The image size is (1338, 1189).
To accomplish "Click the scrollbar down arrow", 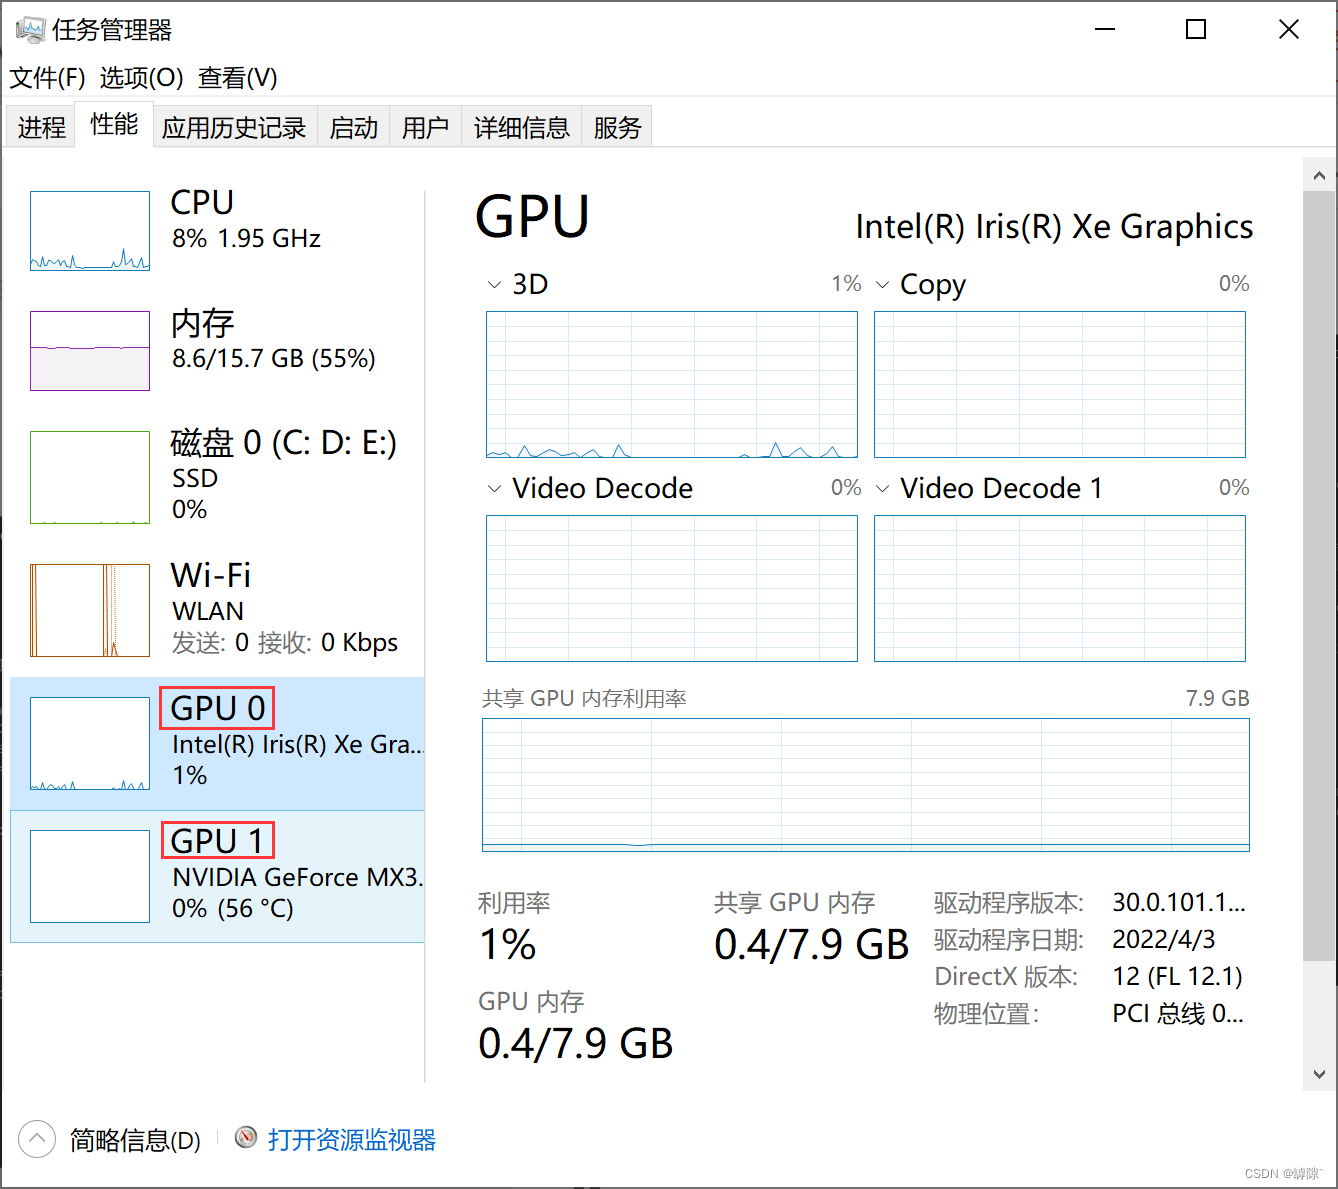I will (1319, 1075).
